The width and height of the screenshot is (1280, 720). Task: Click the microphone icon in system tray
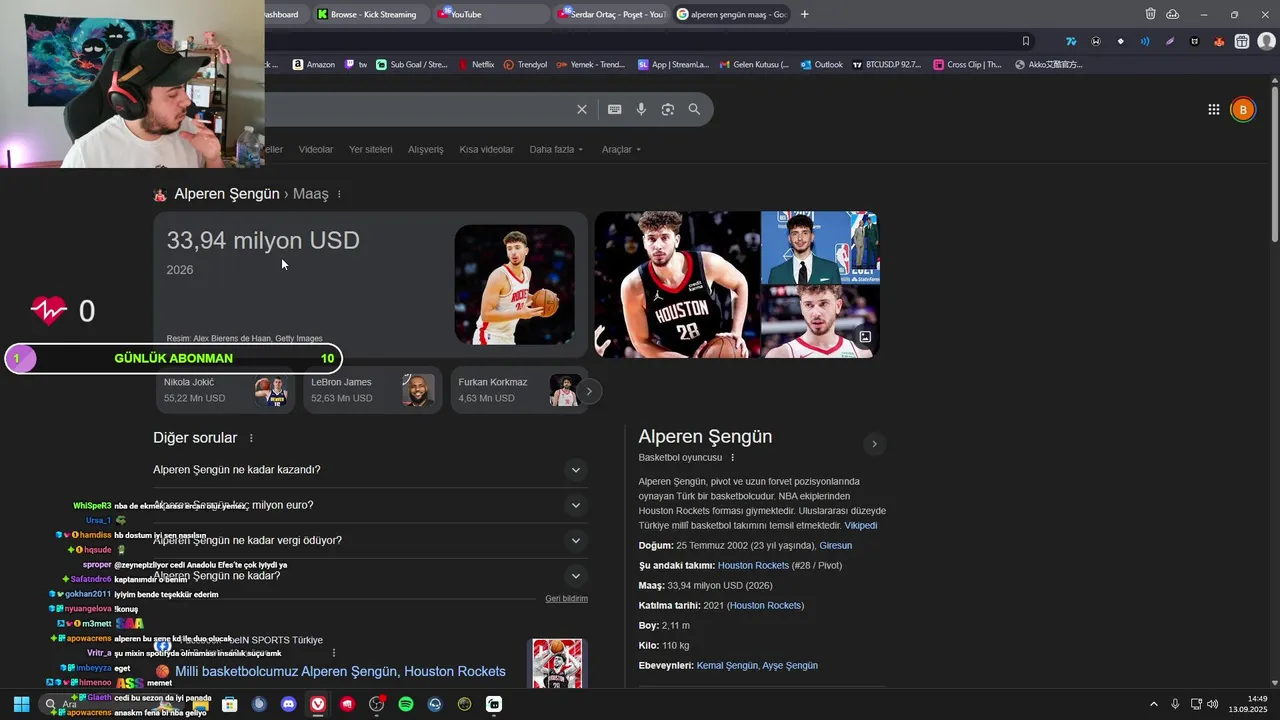(1175, 704)
